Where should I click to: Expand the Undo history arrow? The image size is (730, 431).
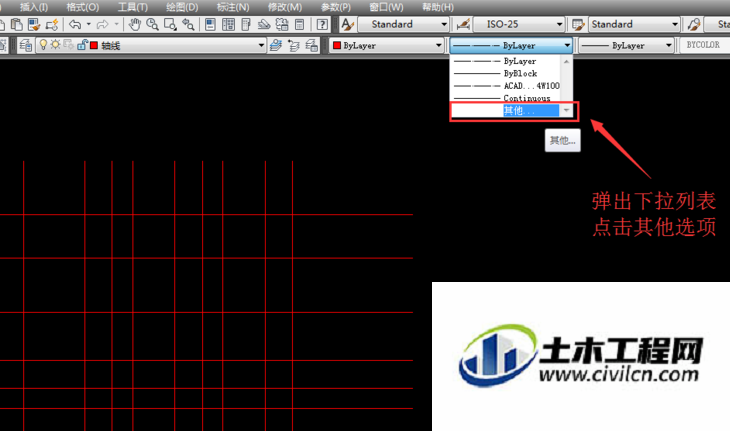[x=88, y=24]
